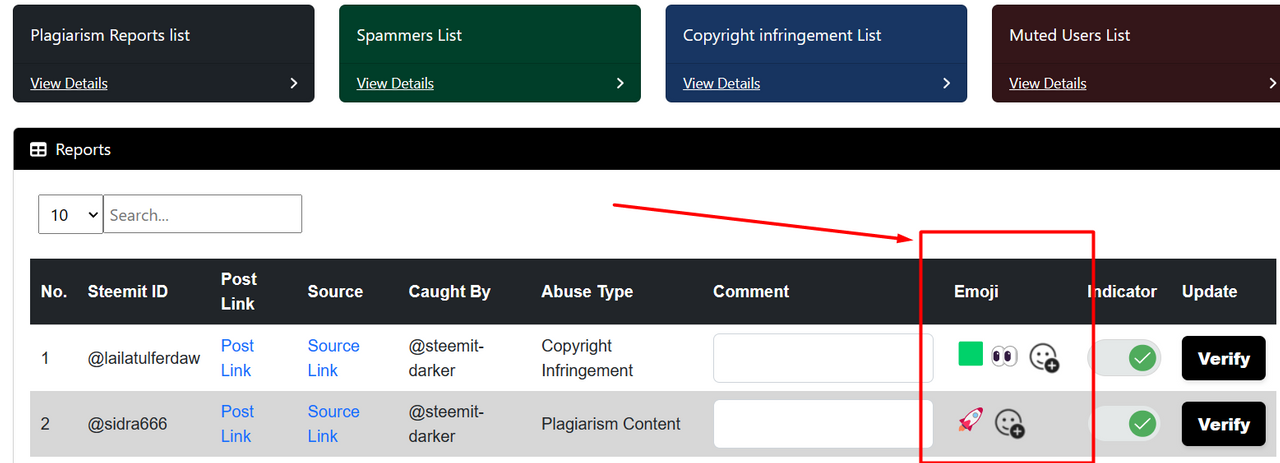Click the Reports table icon
The height and width of the screenshot is (463, 1280).
(x=38, y=150)
